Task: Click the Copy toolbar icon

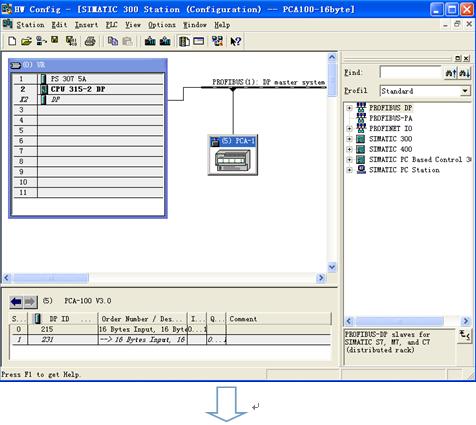Action: [x=113, y=41]
